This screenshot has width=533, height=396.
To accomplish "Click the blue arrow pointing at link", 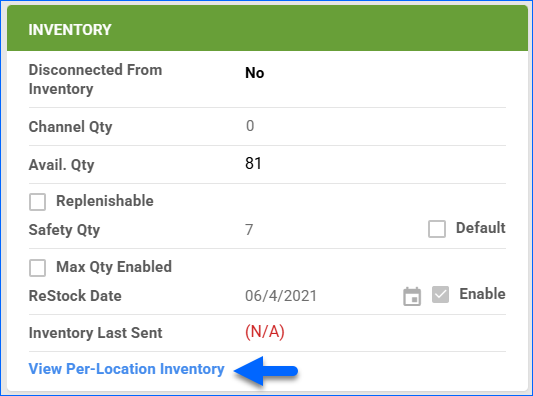I will pyautogui.click(x=266, y=371).
